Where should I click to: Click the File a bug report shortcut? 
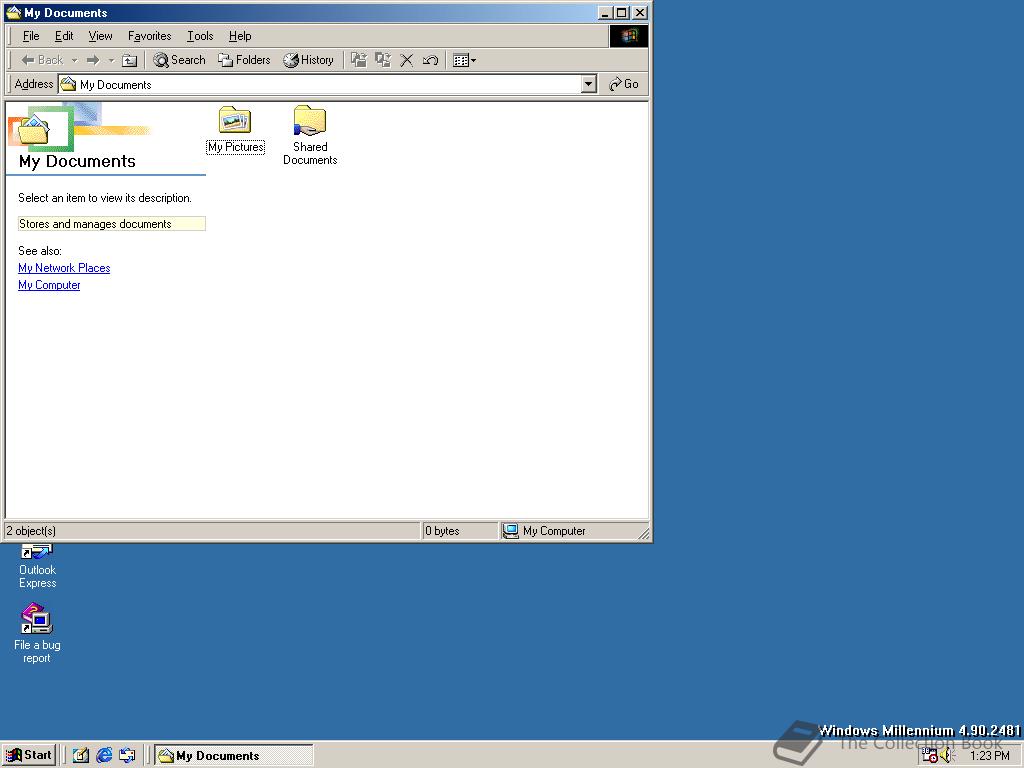(x=37, y=633)
